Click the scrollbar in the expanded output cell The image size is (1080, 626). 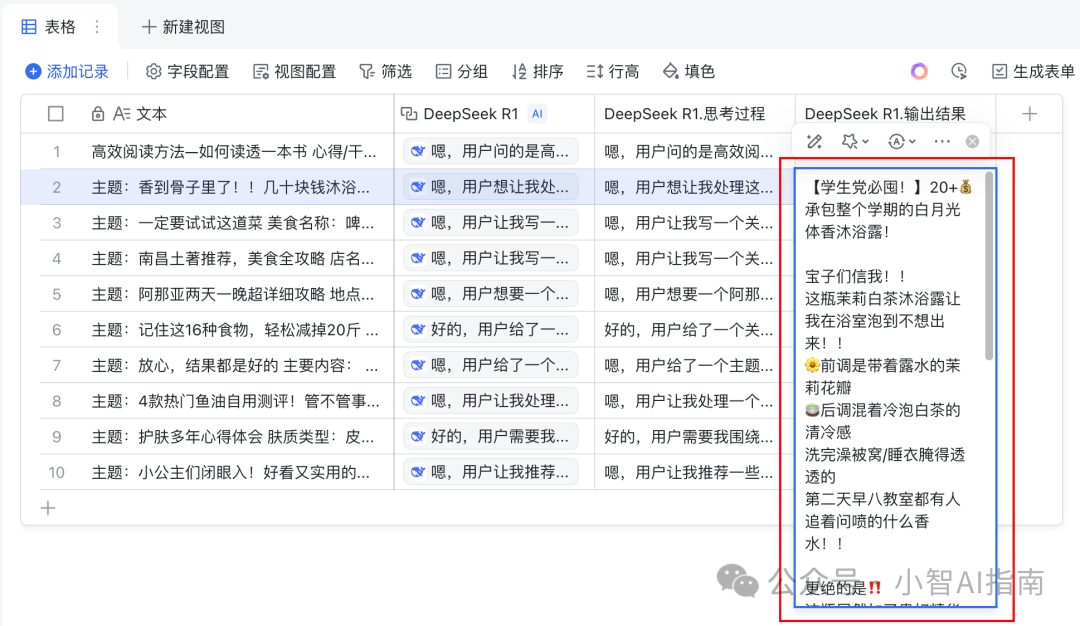989,266
